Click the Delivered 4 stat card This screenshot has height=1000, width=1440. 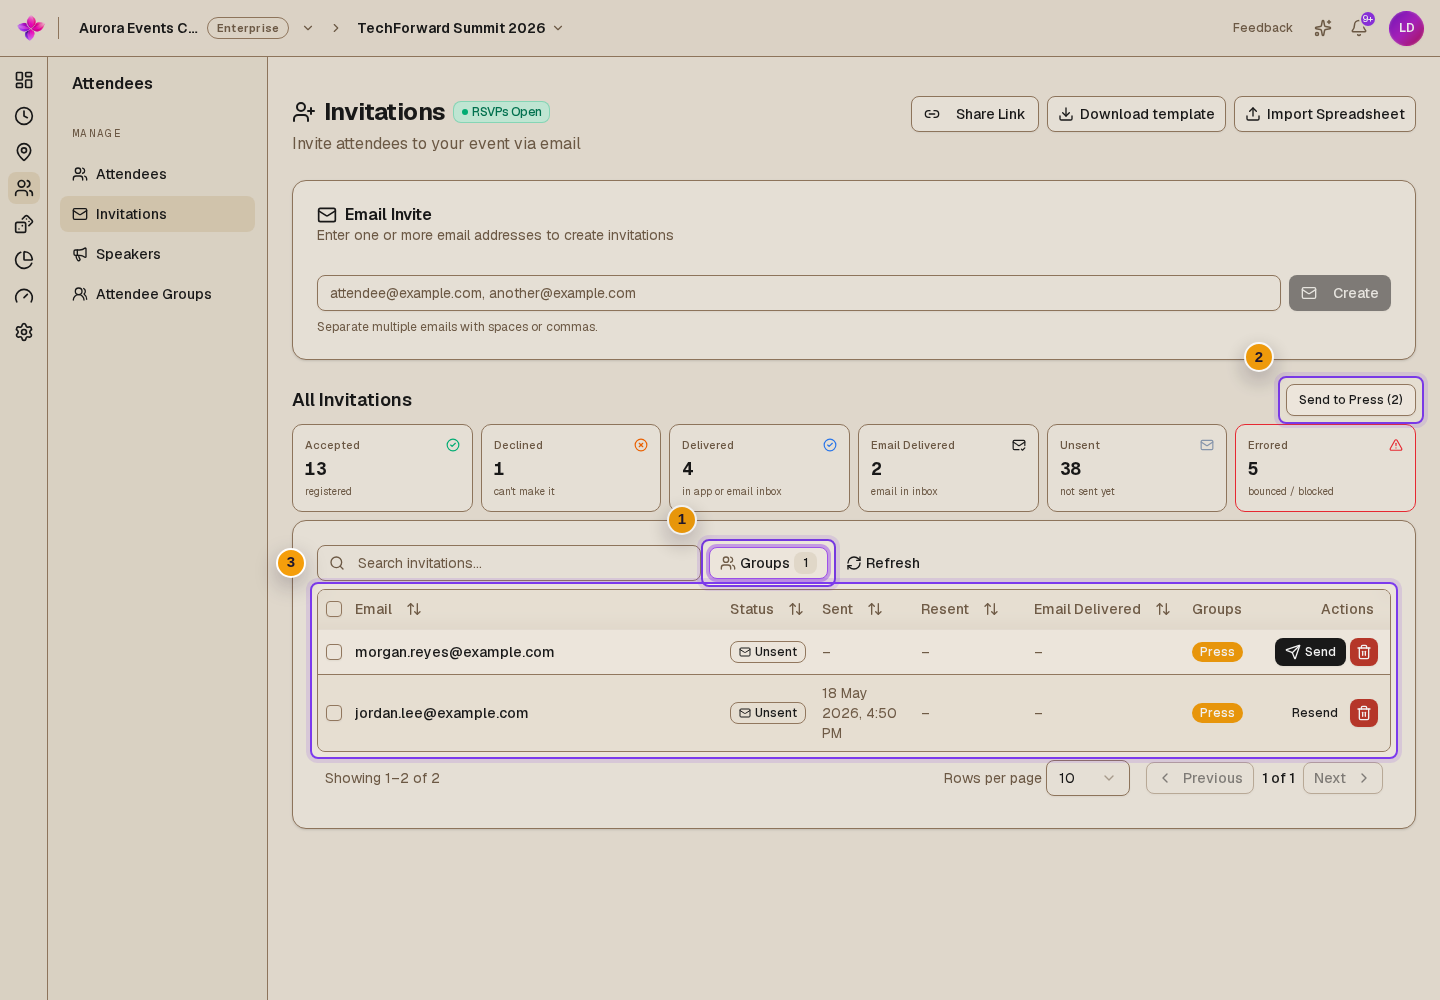[759, 468]
